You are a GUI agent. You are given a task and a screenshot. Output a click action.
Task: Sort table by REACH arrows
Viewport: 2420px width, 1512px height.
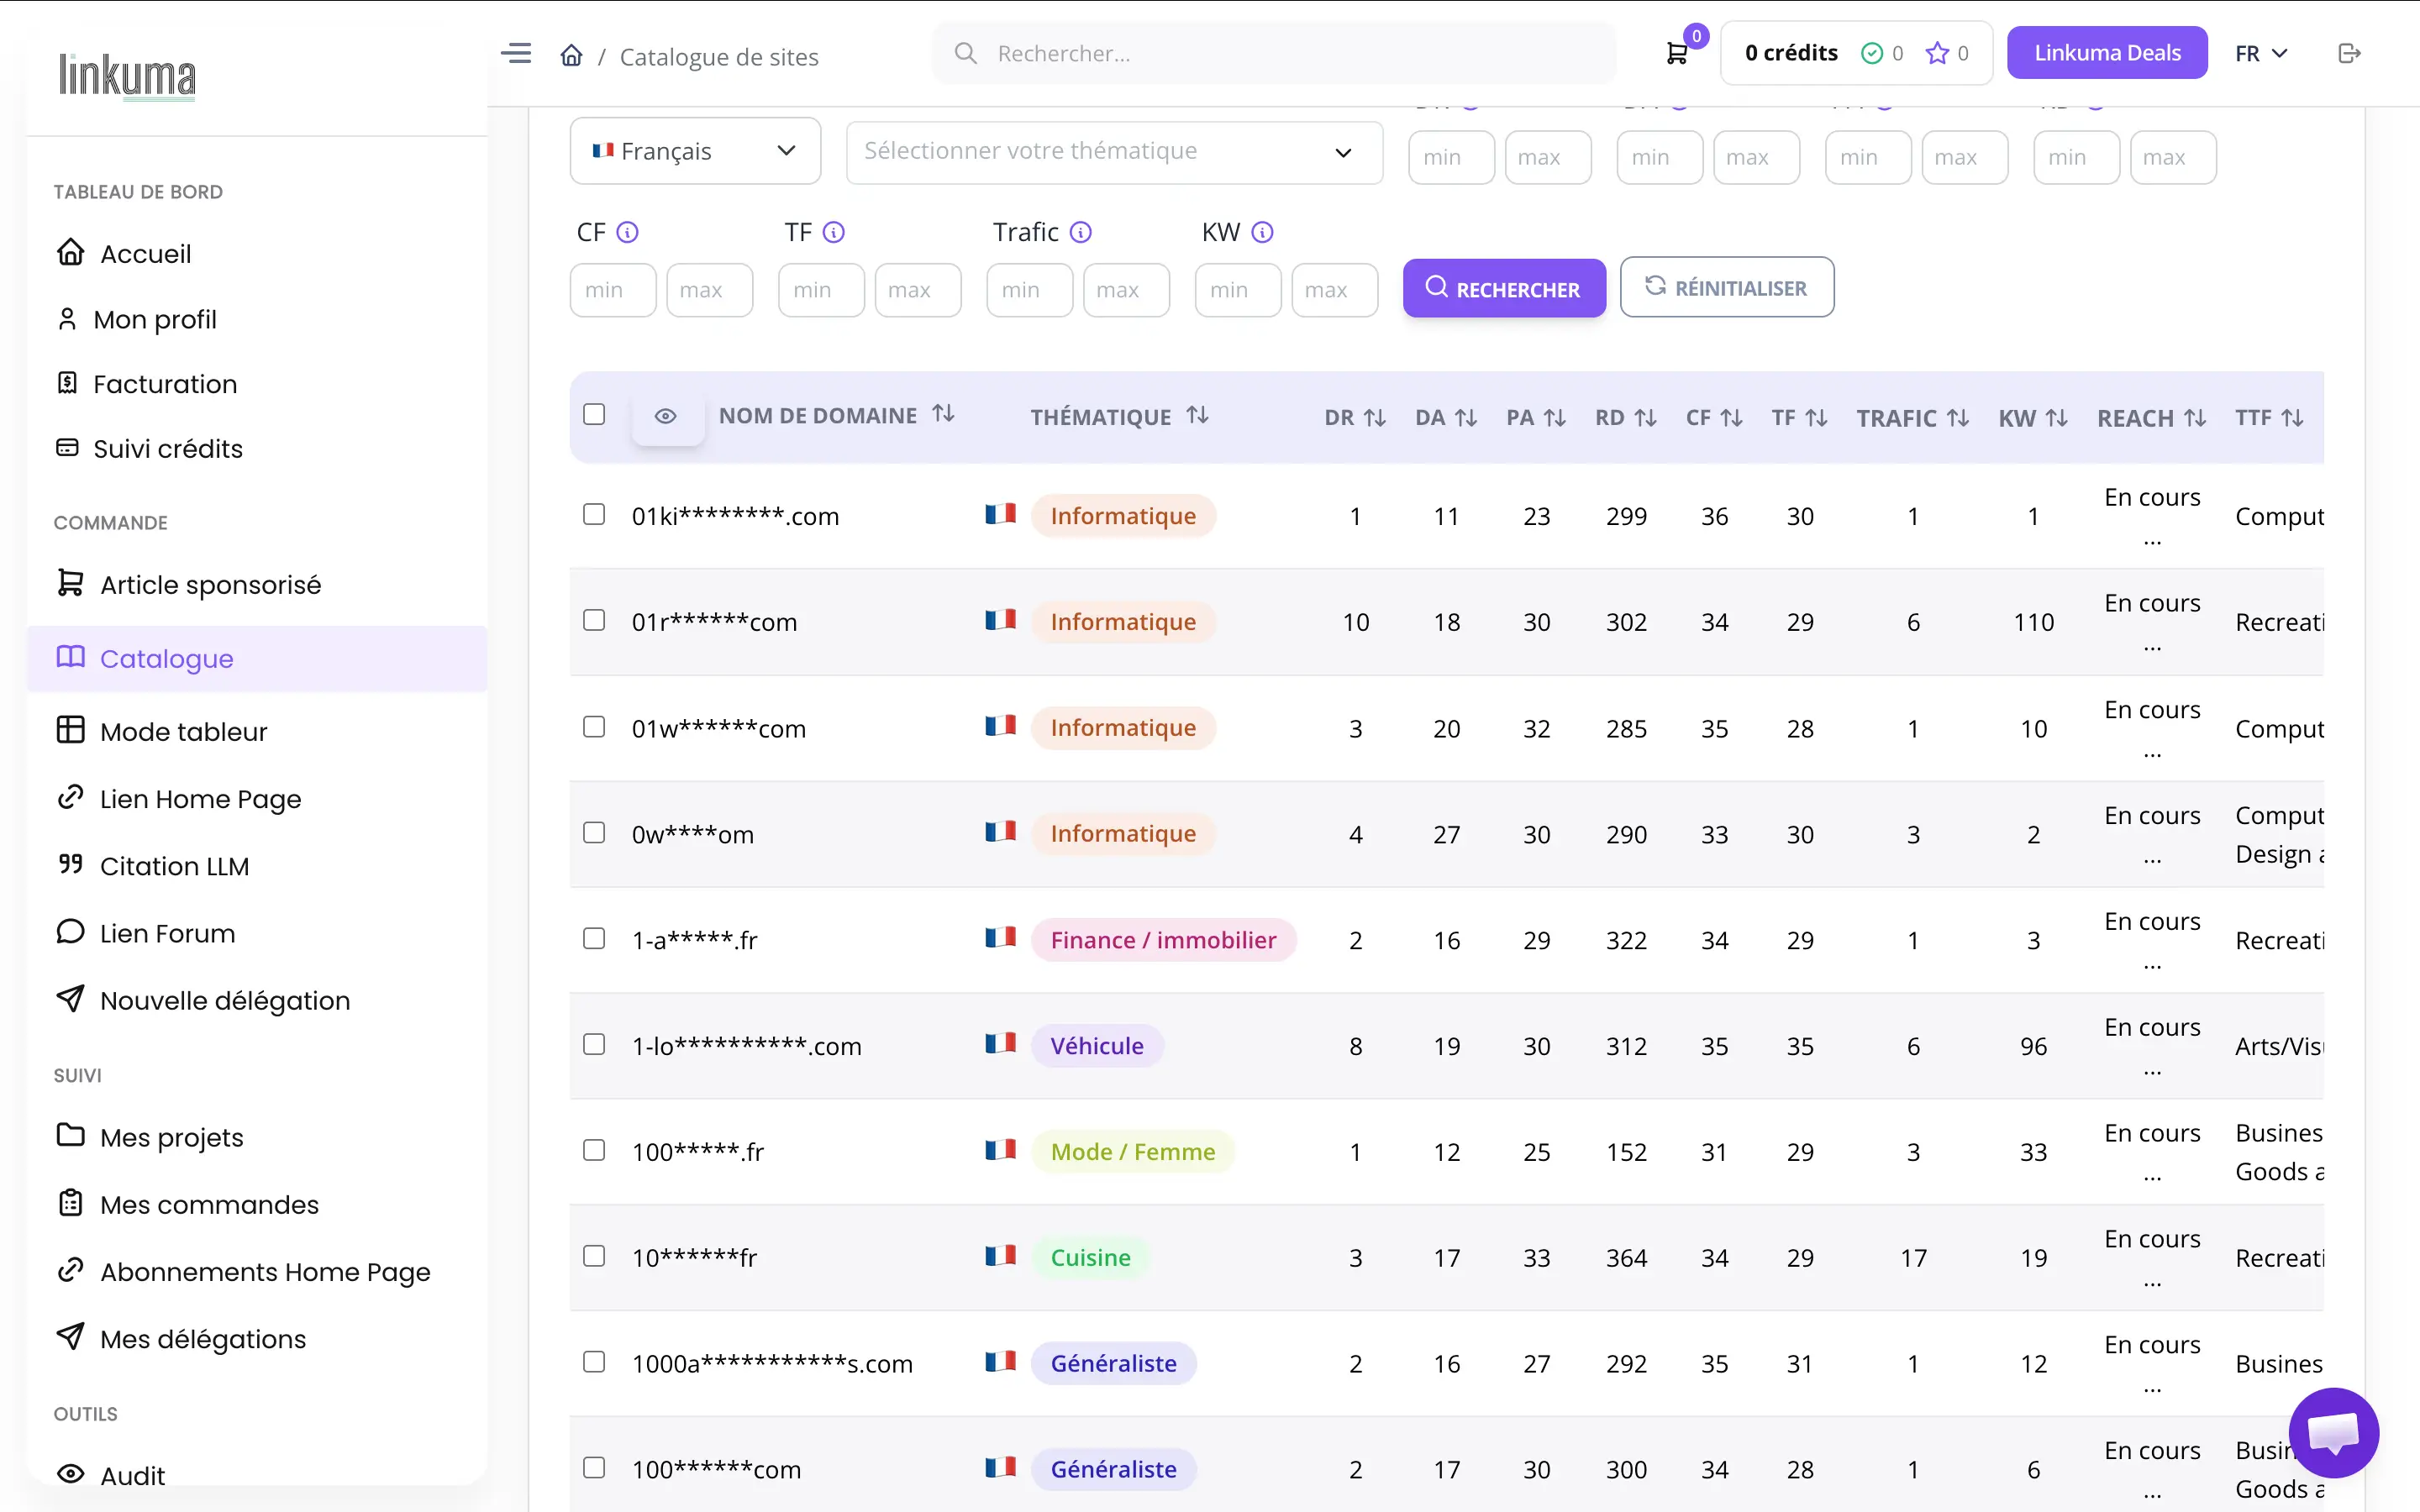coord(2195,418)
